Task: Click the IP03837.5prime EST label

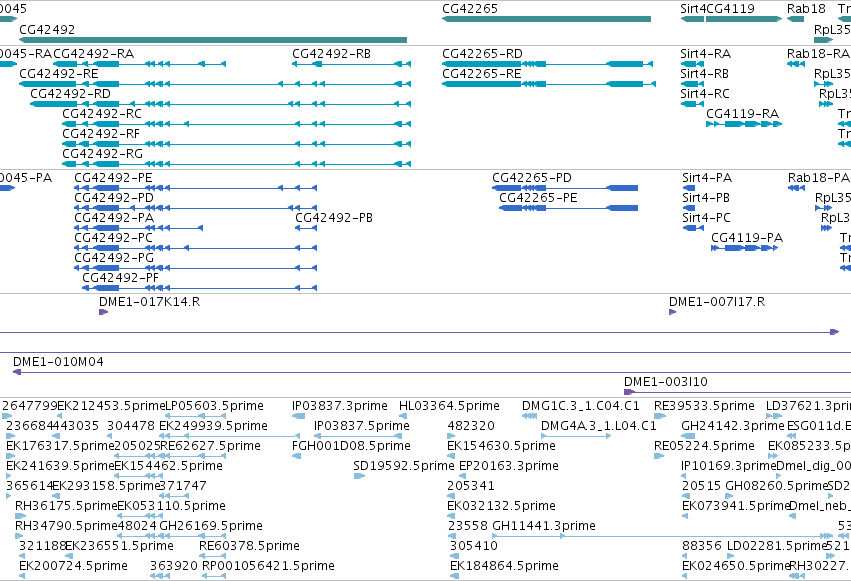Action: (362, 426)
